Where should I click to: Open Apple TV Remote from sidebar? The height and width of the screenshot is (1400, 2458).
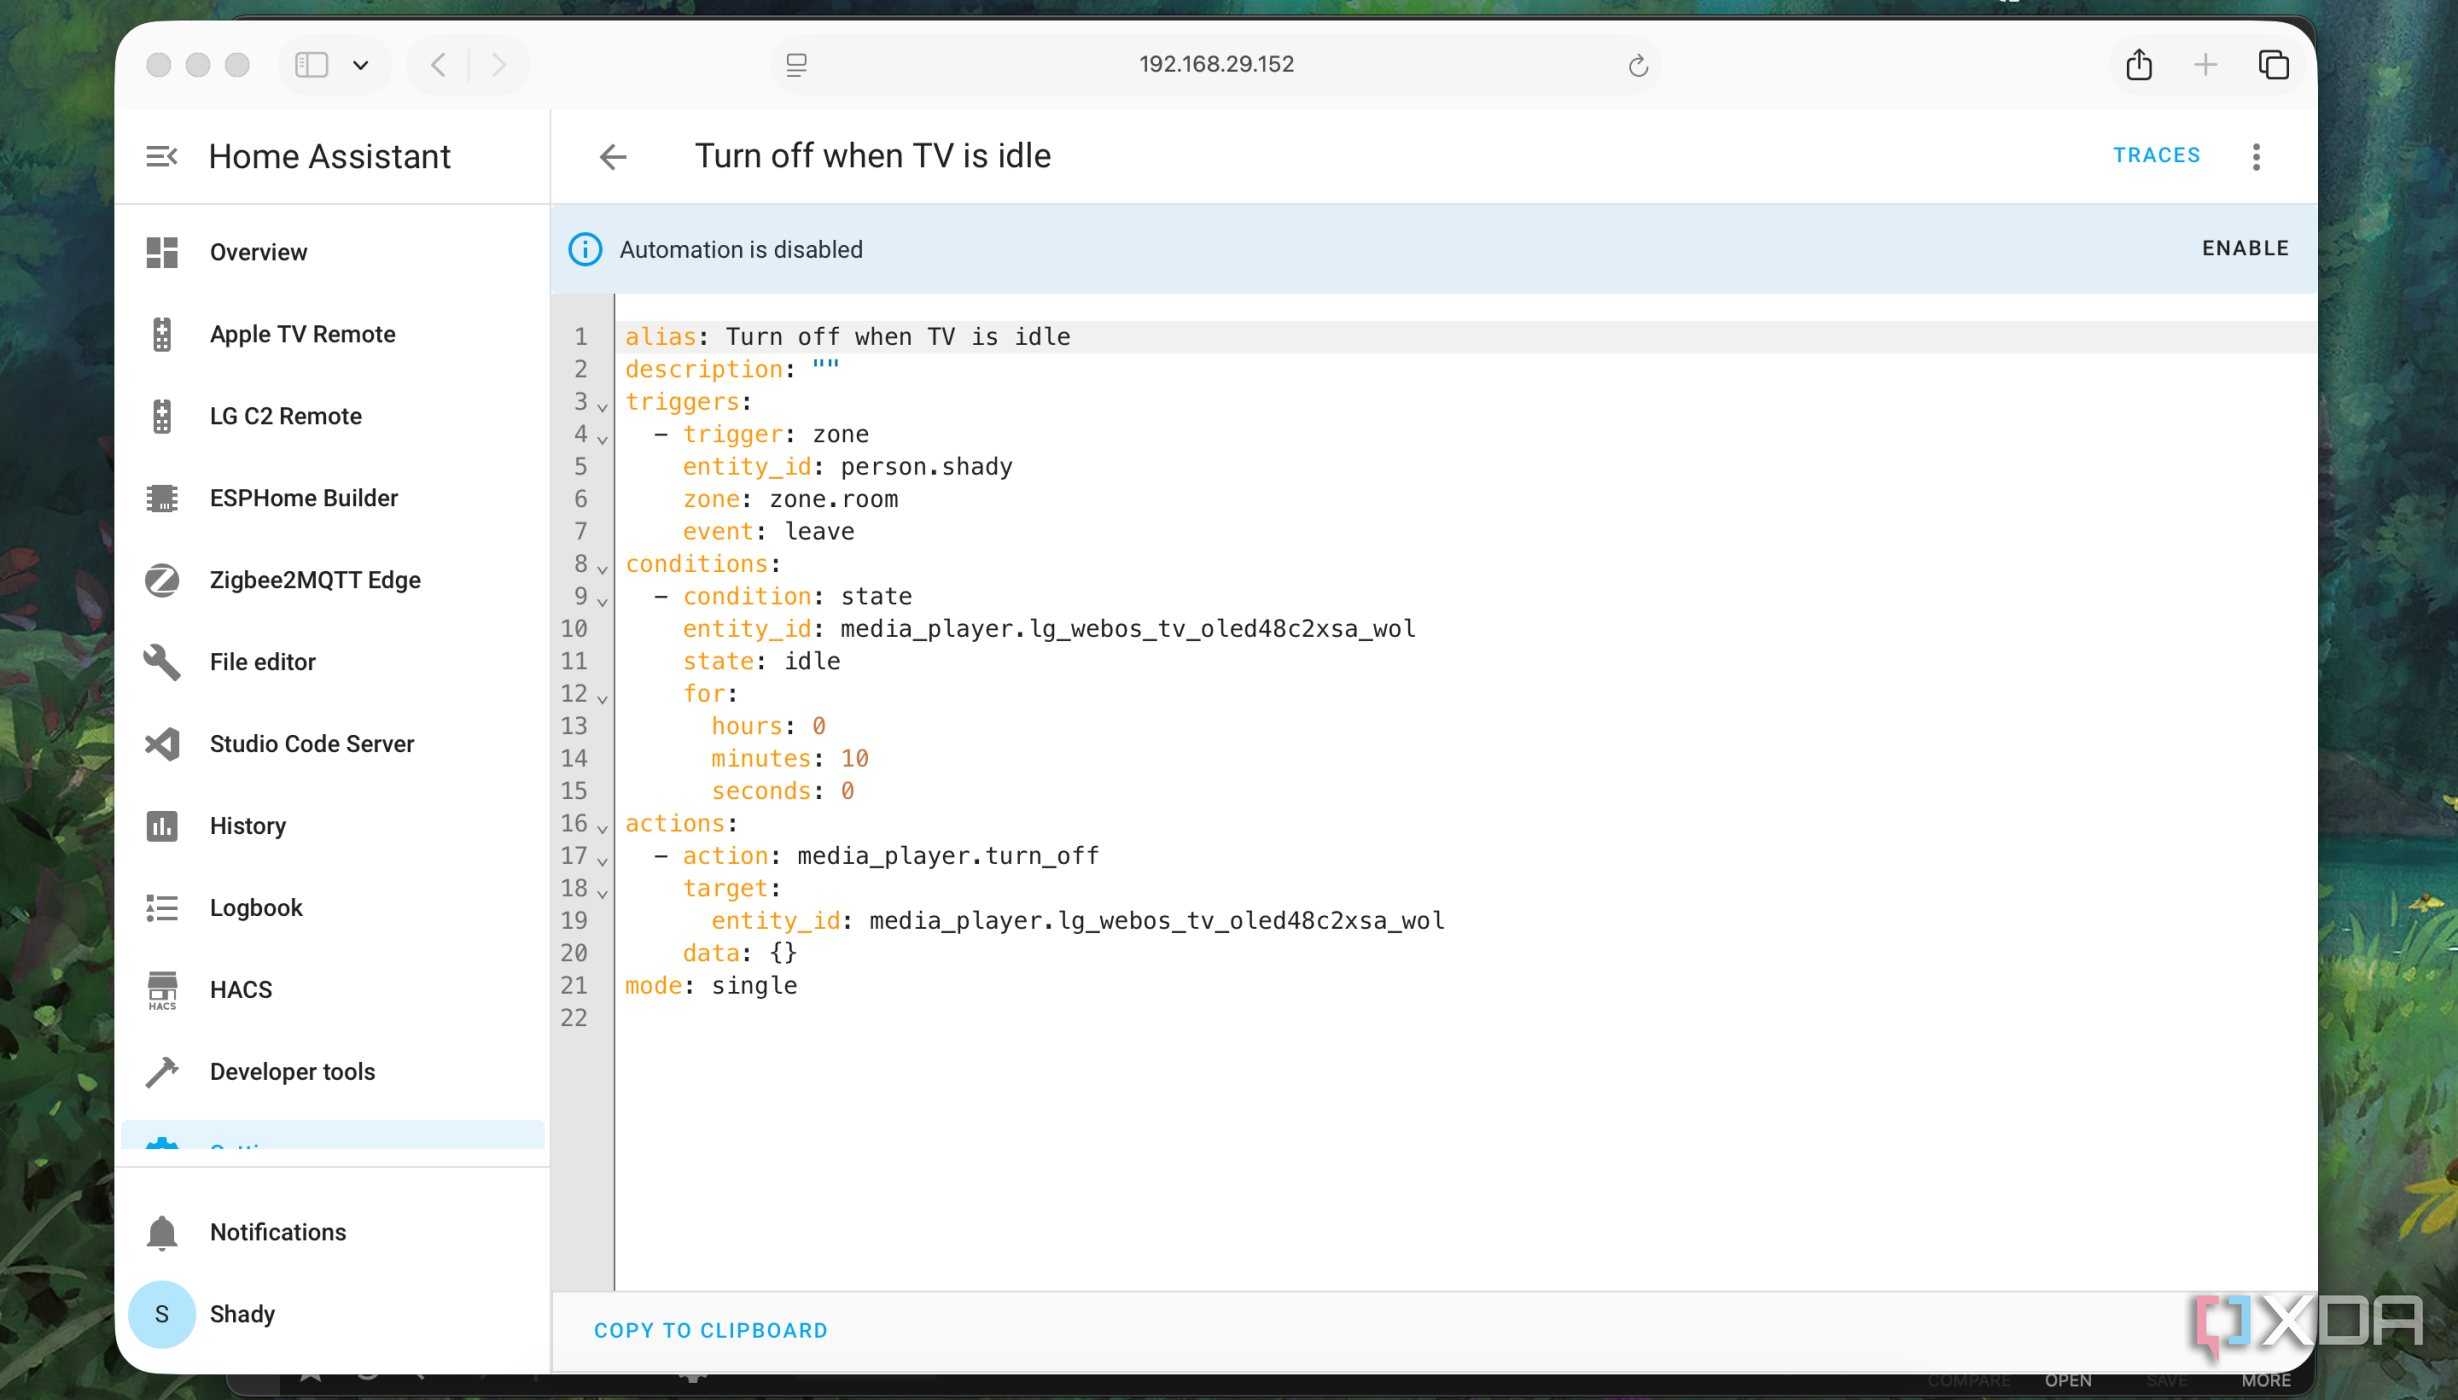[302, 334]
